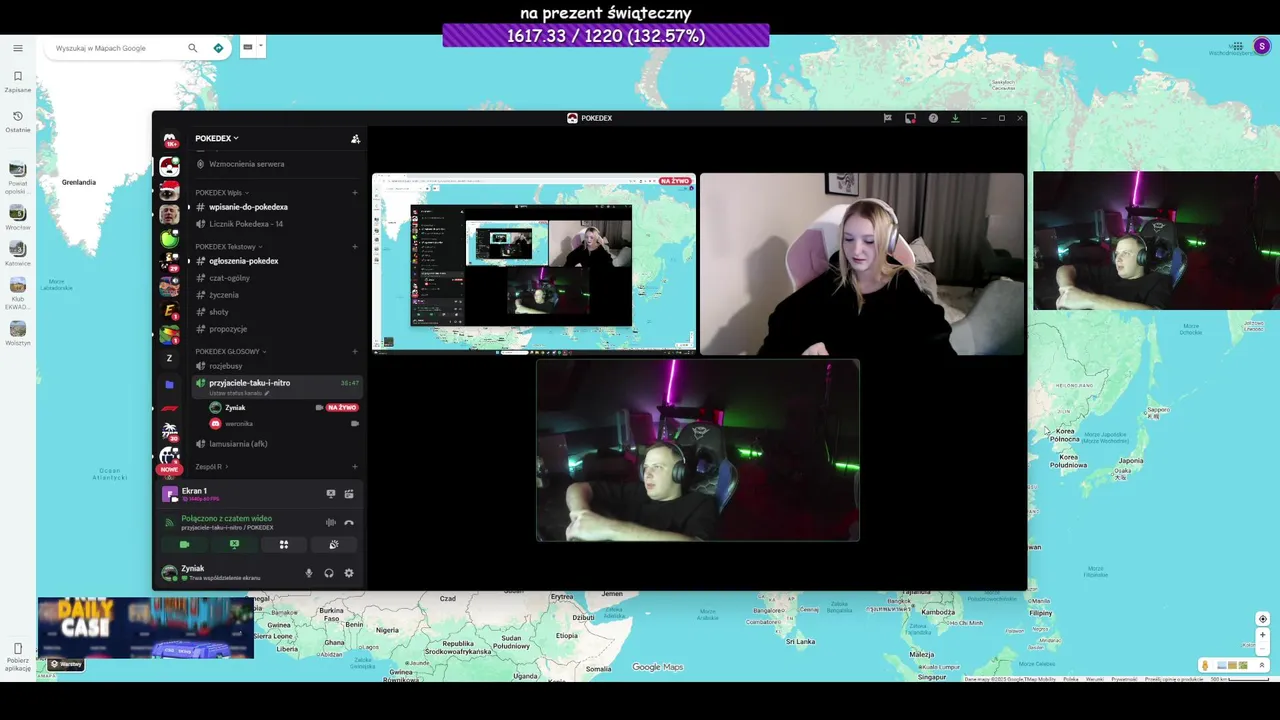Stop streaming Ekran 1 via monitor icon
Screen dimensions: 1280x720
[x=331, y=493]
